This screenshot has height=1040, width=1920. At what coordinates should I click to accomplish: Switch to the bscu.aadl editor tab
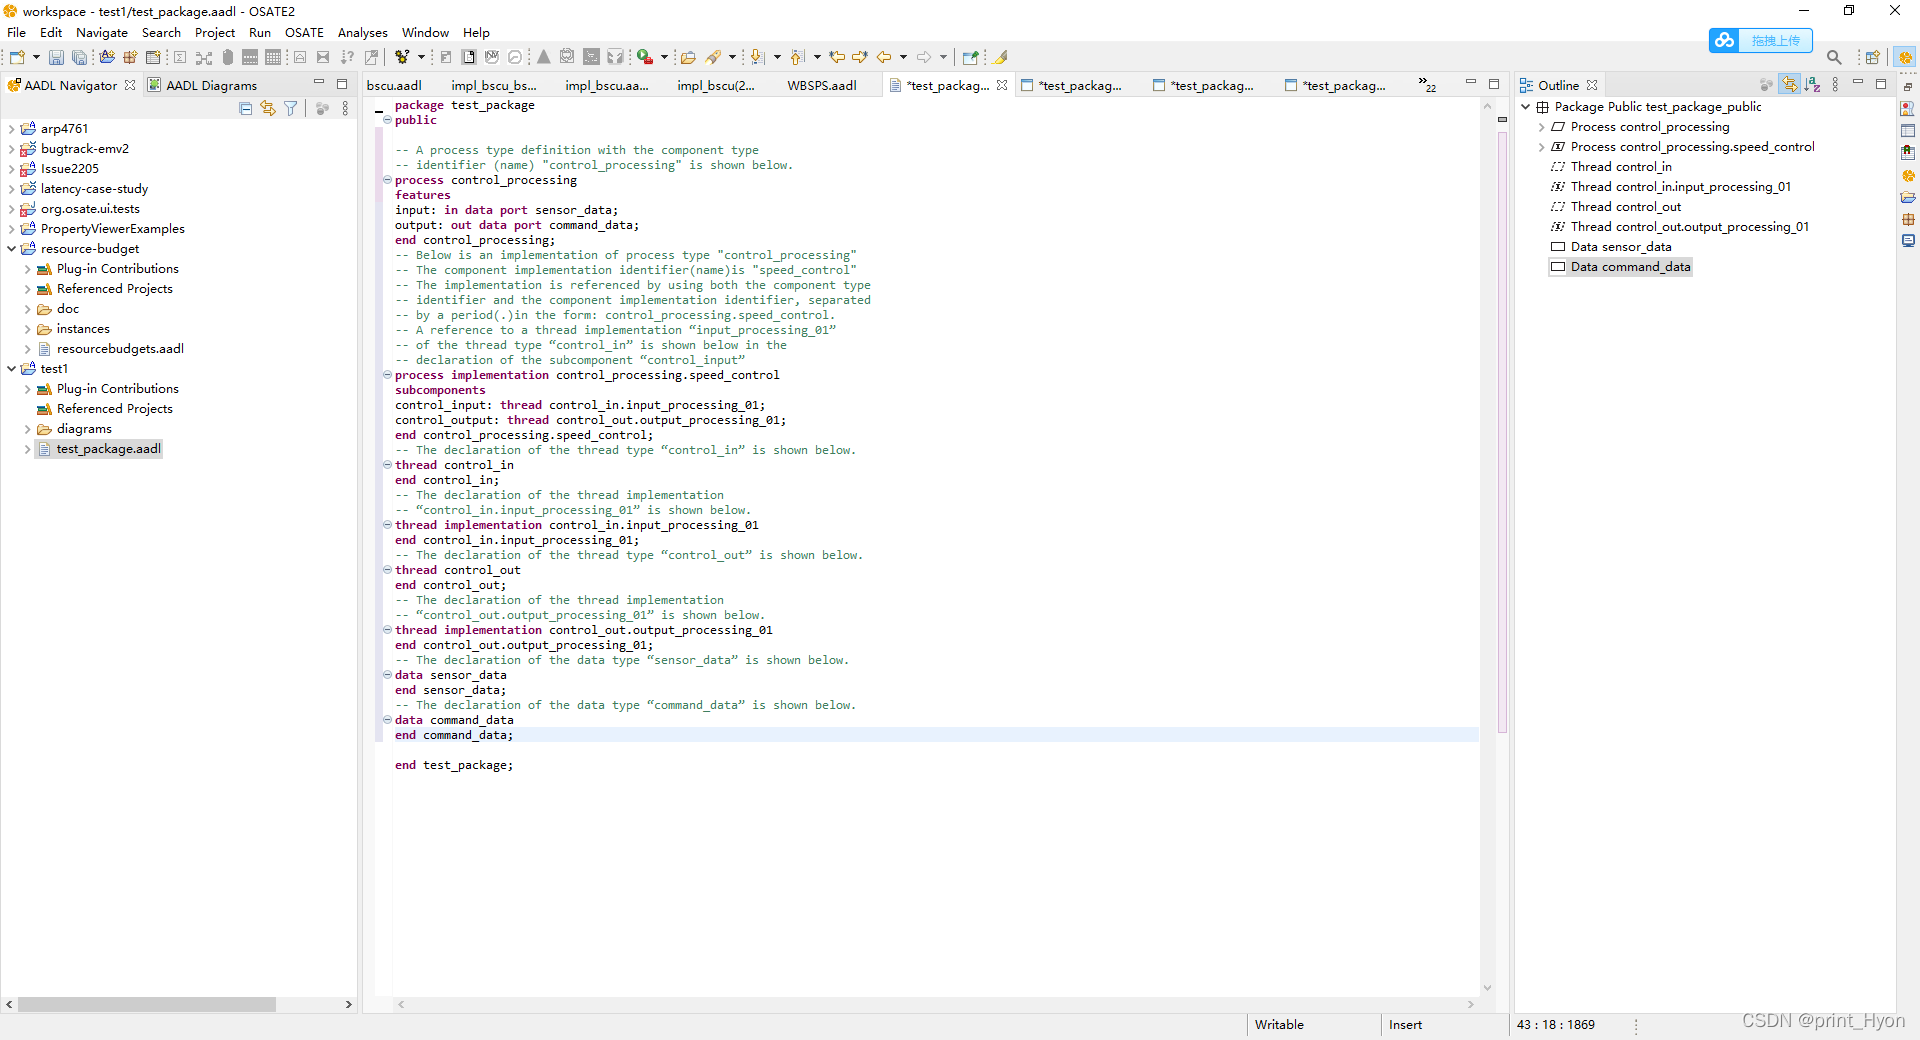pos(394,85)
